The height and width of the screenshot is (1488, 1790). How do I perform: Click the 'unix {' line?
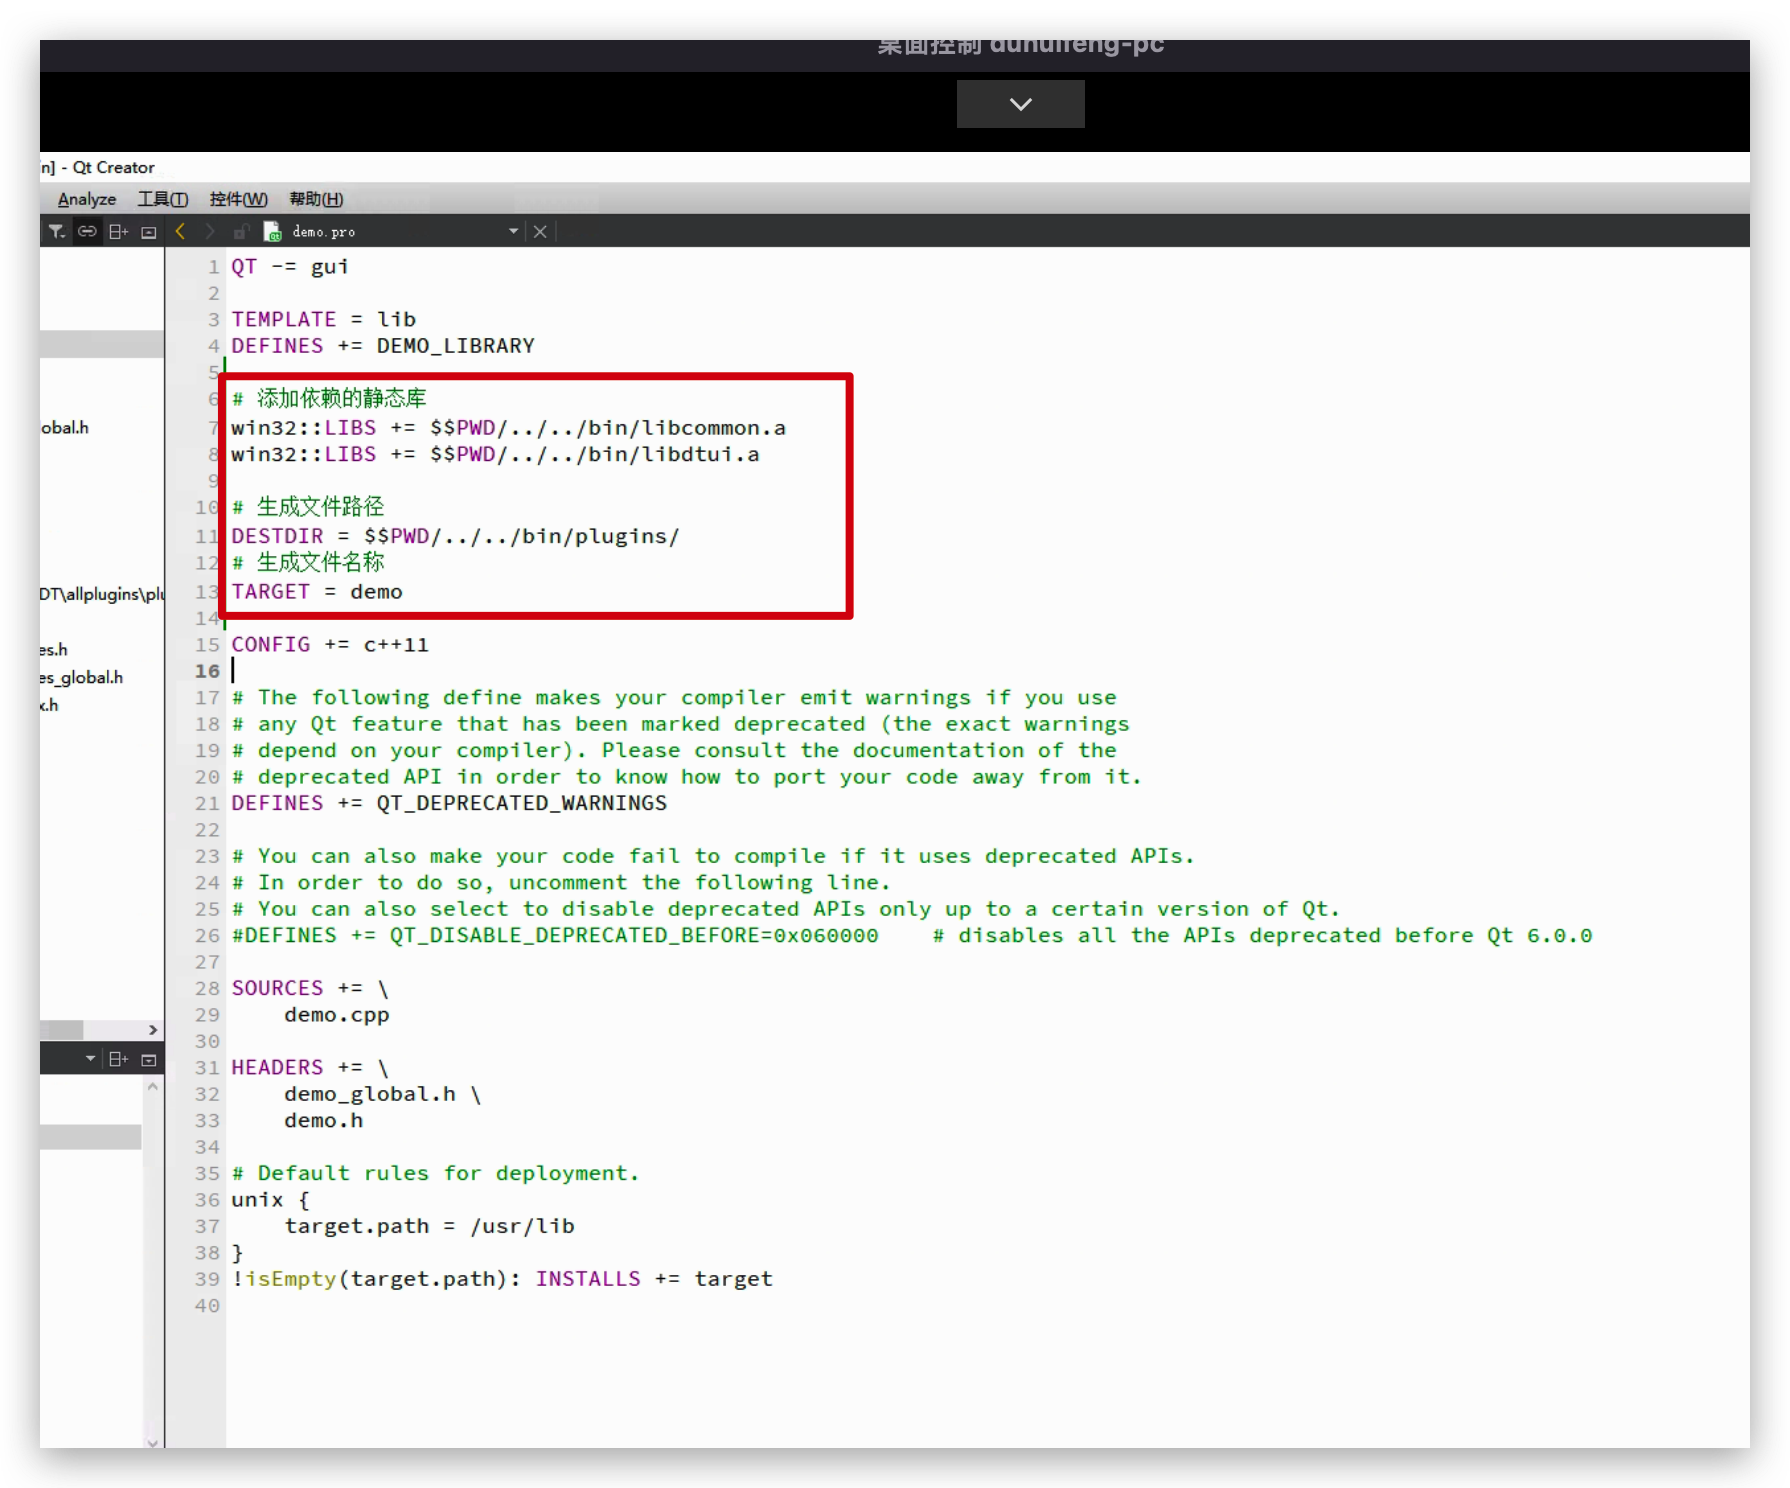pyautogui.click(x=271, y=1200)
